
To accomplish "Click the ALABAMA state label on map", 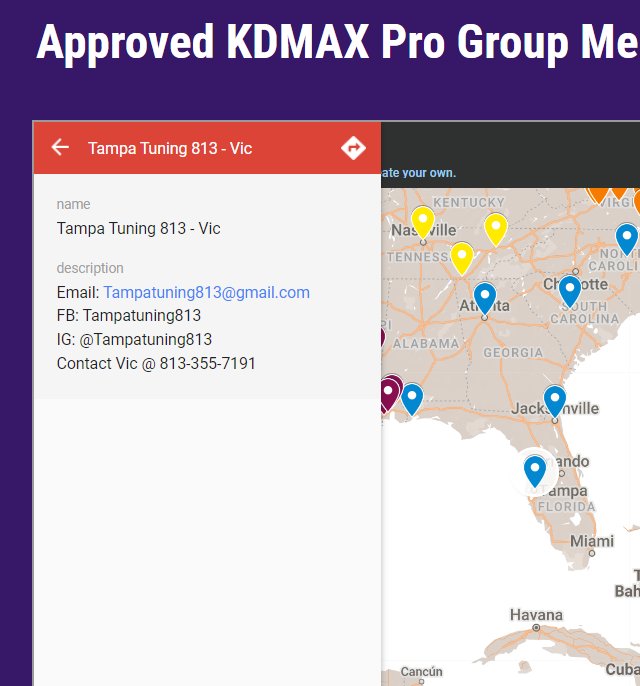I will pyautogui.click(x=426, y=344).
